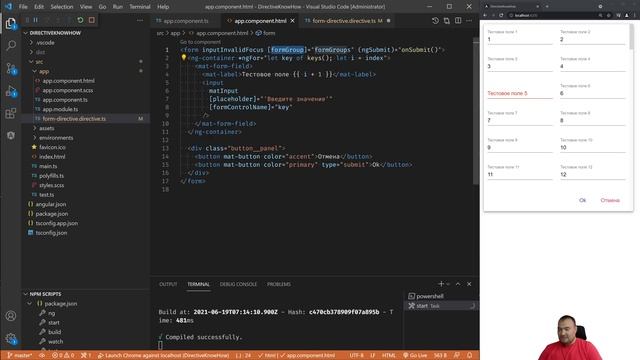The height and width of the screenshot is (360, 640).
Task: Open the Run and Debug view
Action: pyautogui.click(x=11, y=91)
